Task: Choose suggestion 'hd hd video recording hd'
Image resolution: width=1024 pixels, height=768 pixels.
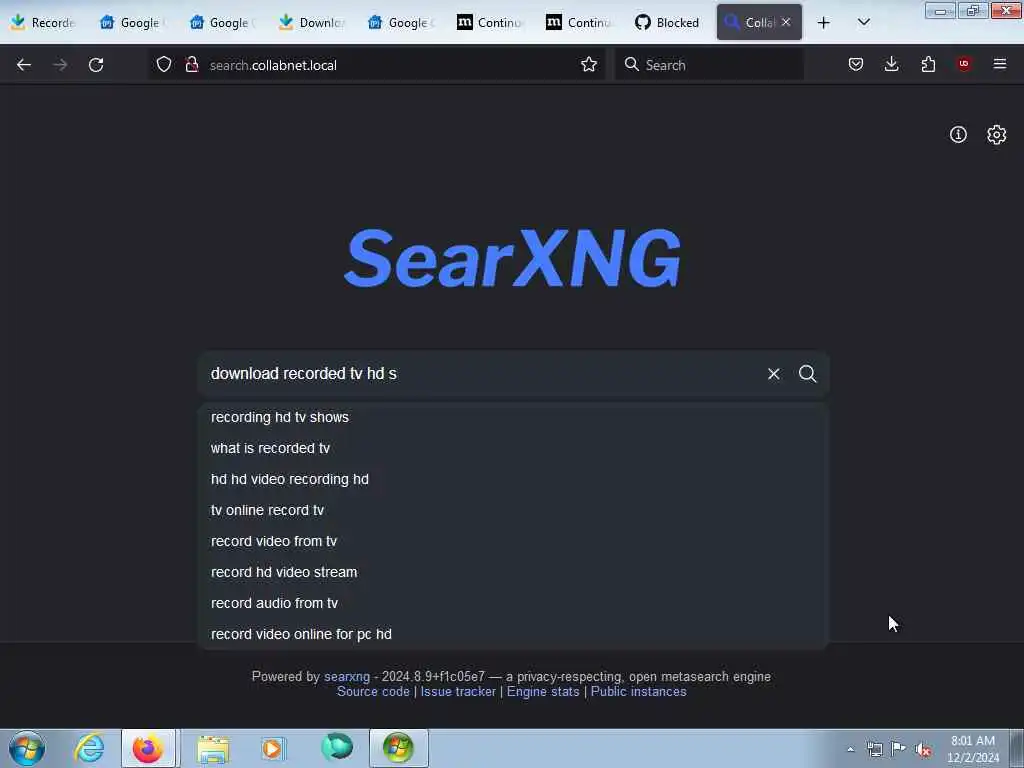Action: pos(513,479)
